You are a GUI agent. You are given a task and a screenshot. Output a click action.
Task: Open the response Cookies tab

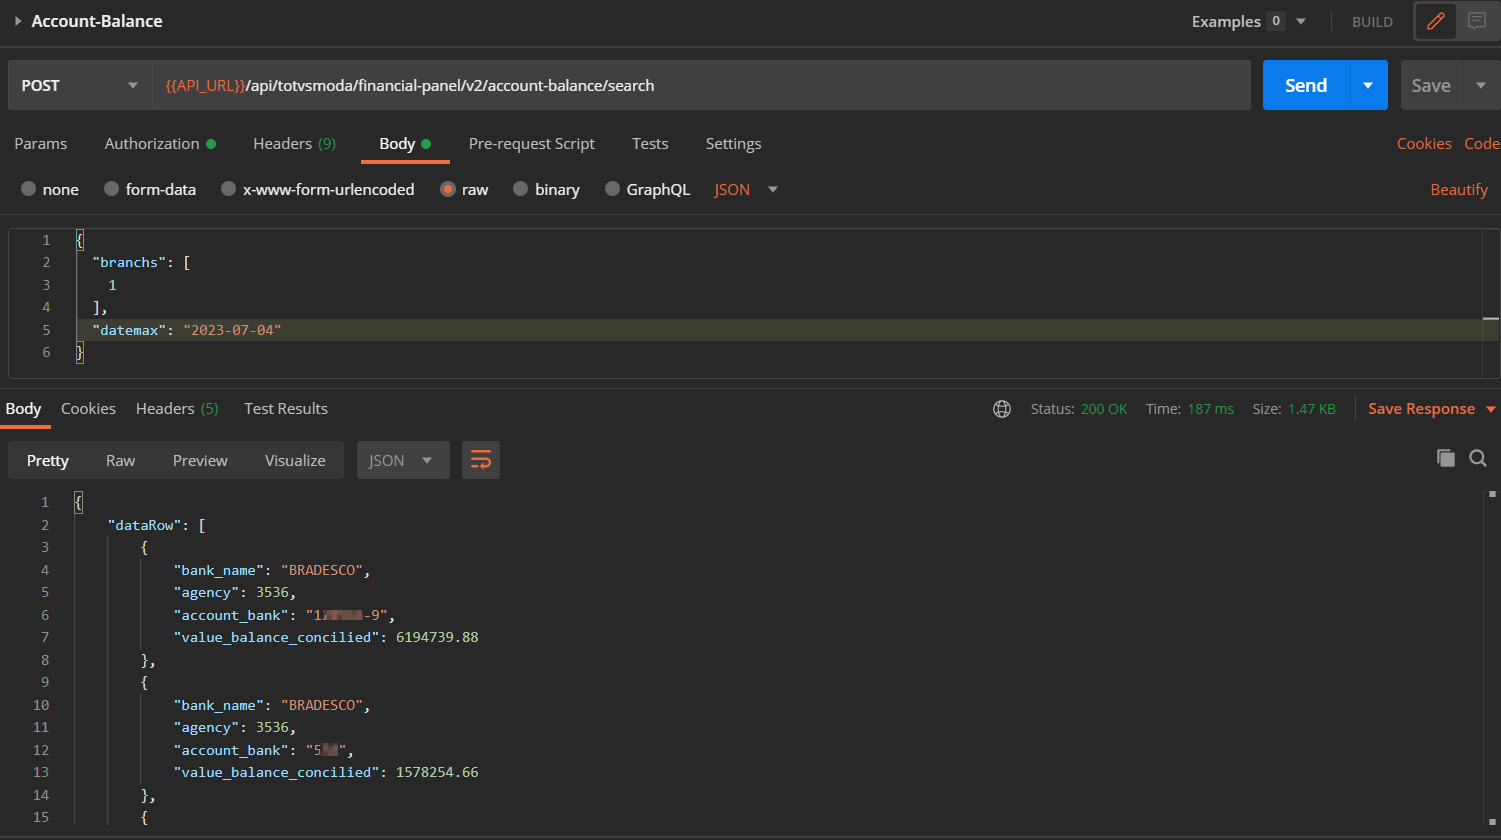88,408
